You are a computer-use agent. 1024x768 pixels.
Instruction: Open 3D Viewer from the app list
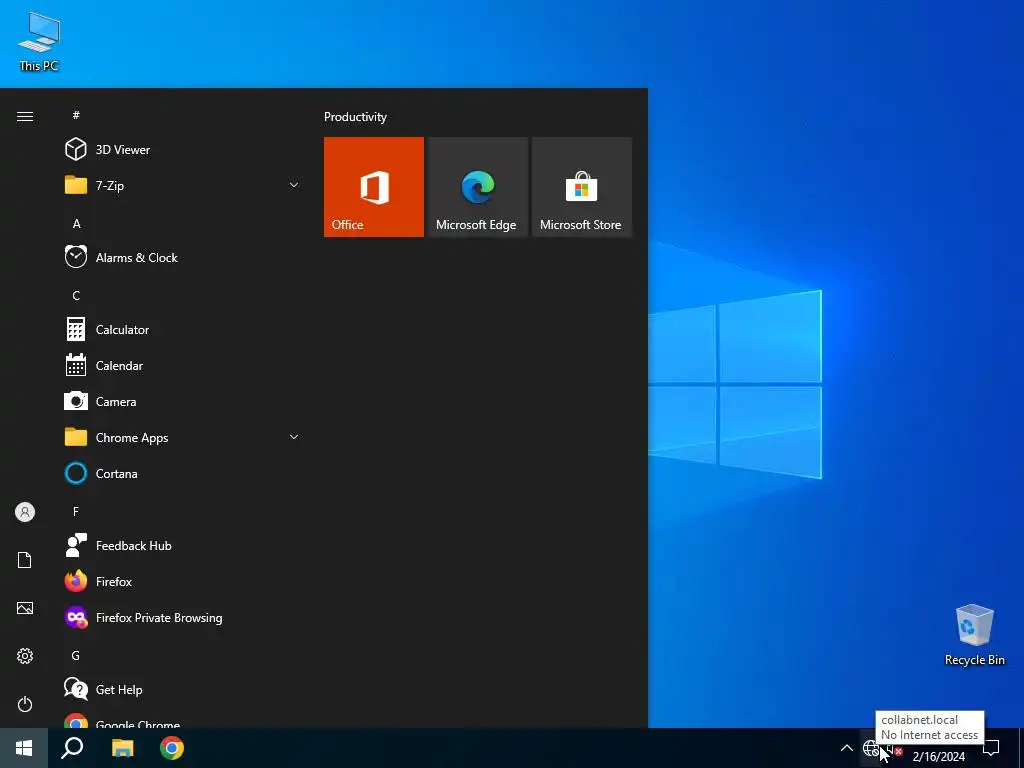click(x=183, y=150)
